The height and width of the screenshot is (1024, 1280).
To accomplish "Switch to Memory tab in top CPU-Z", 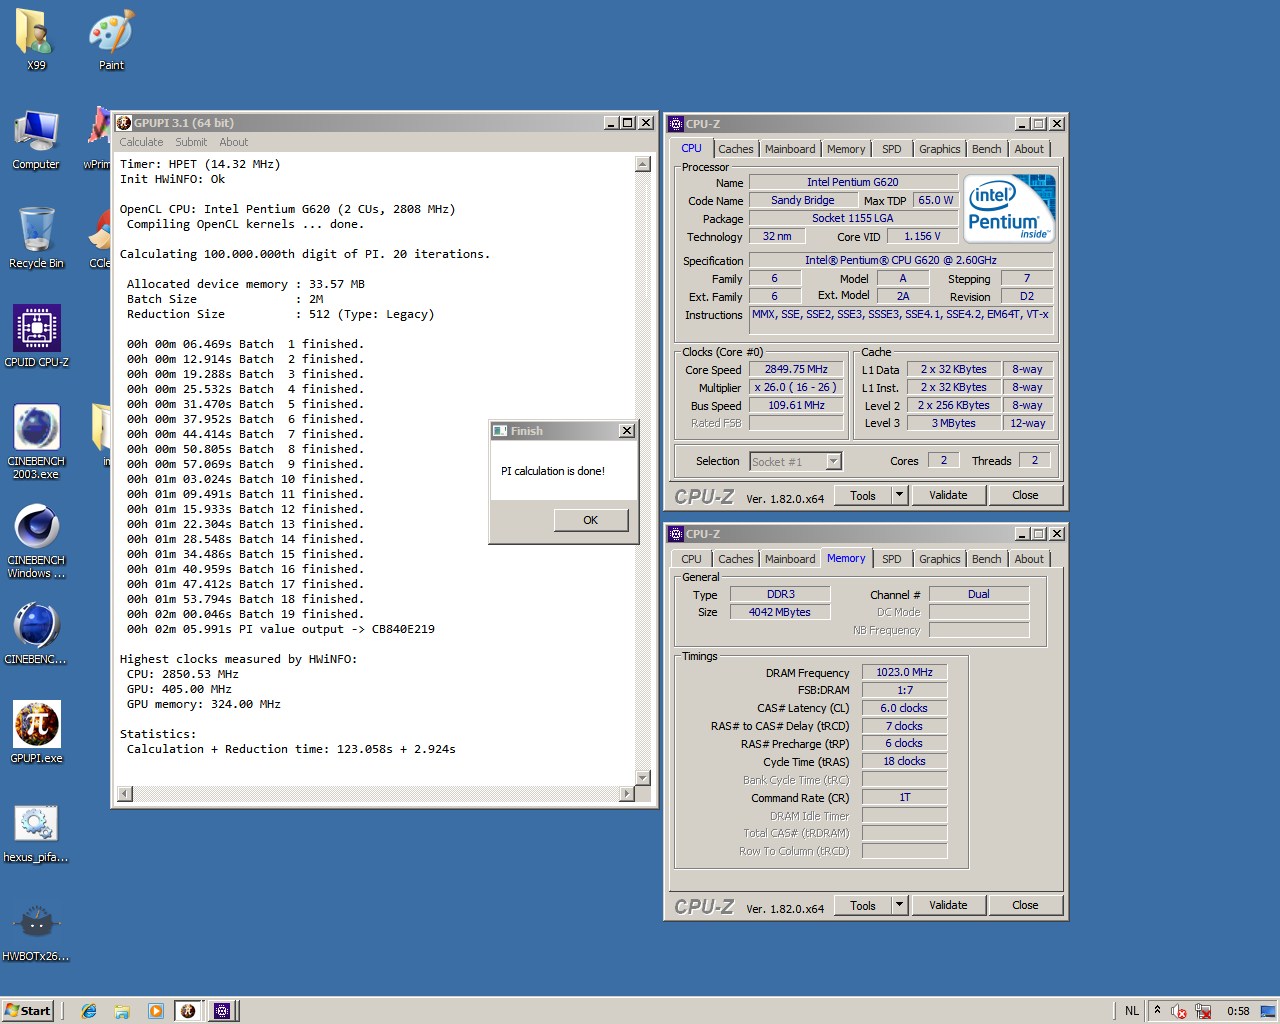I will click(846, 149).
